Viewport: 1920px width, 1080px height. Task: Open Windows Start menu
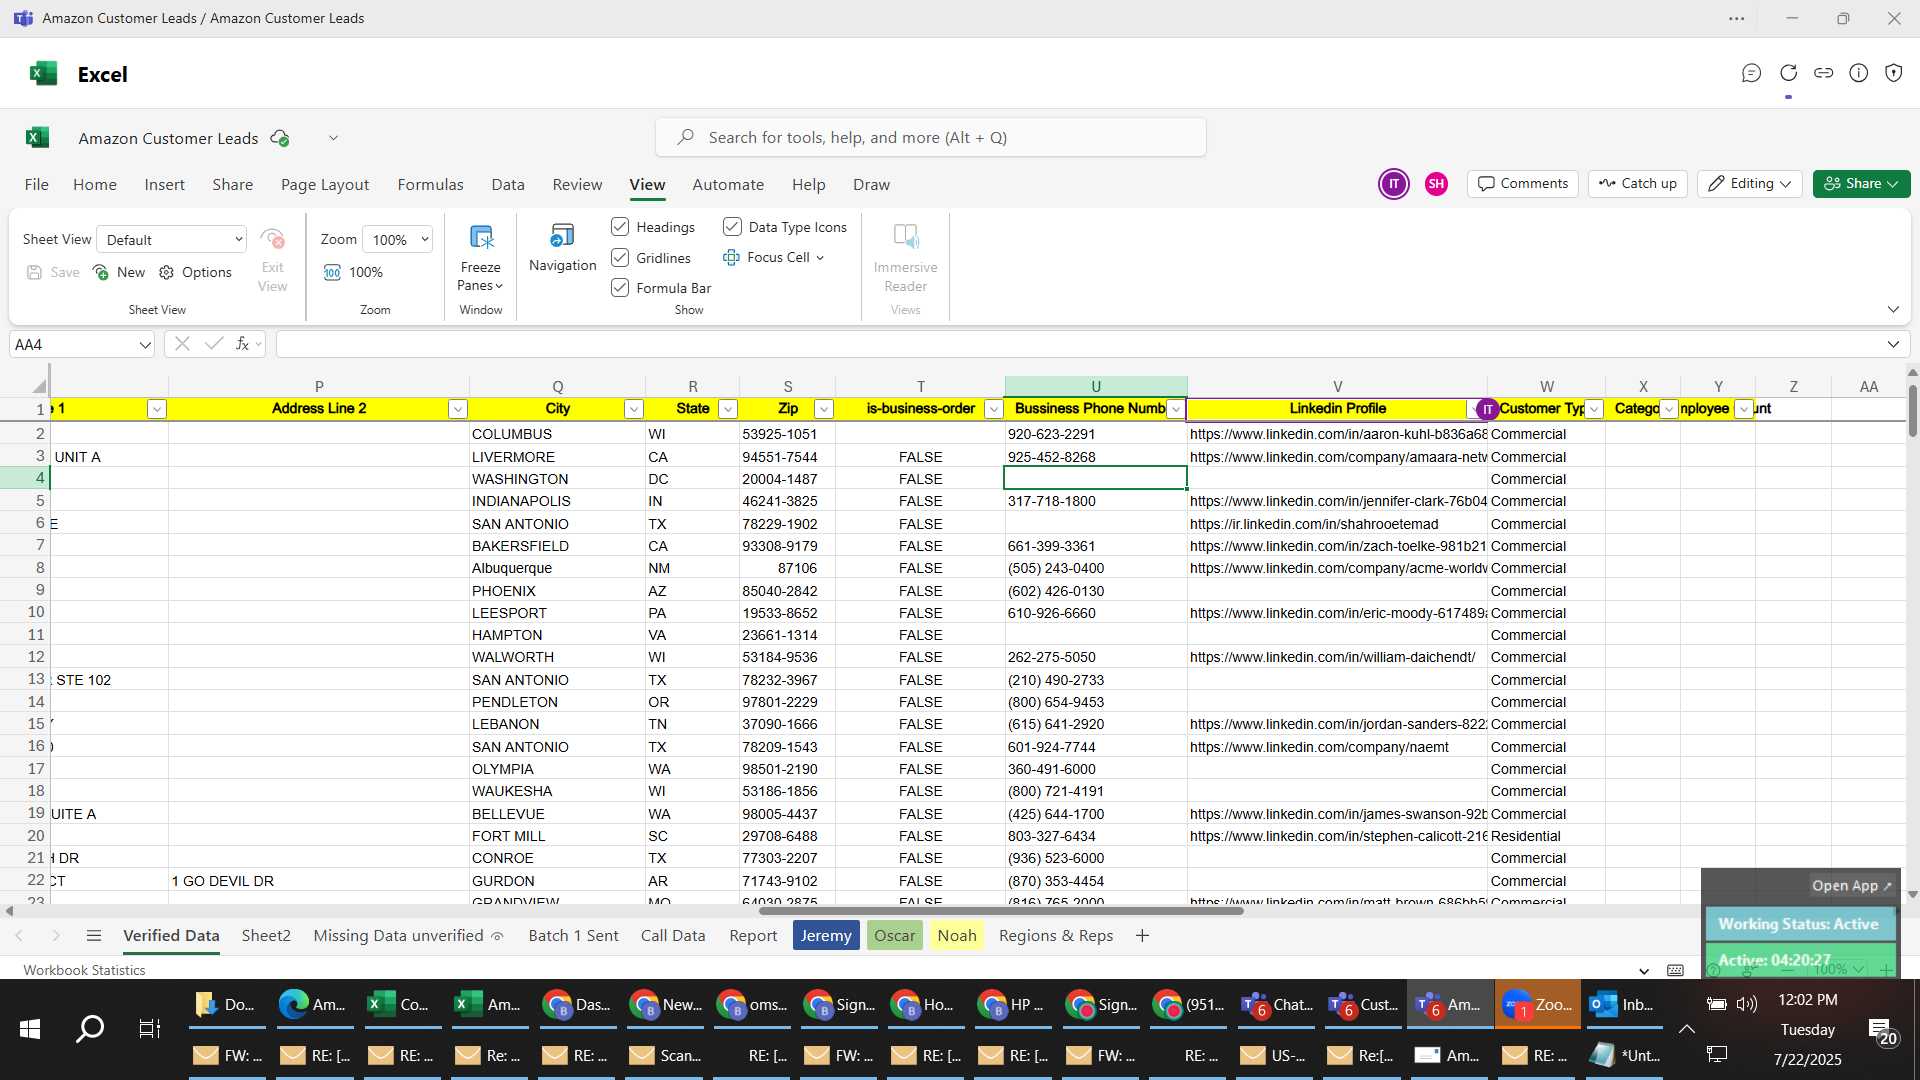(30, 1028)
